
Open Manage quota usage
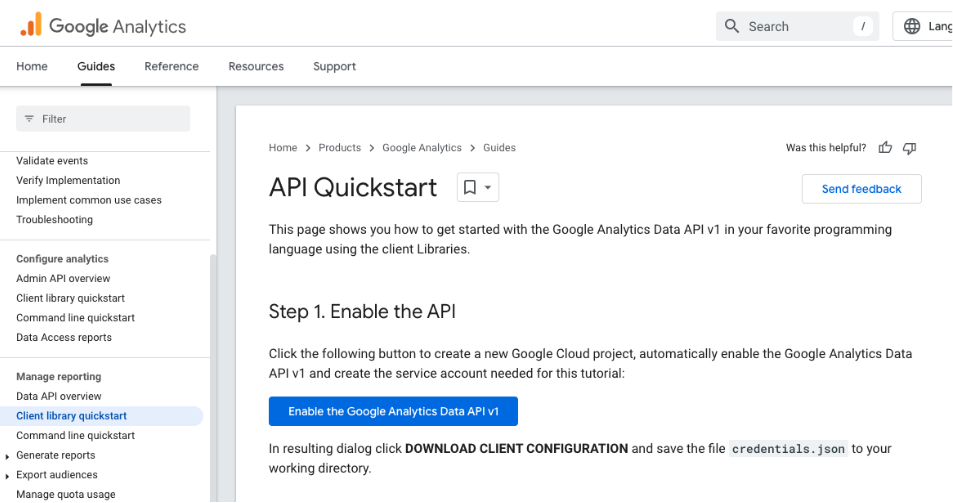(x=66, y=494)
